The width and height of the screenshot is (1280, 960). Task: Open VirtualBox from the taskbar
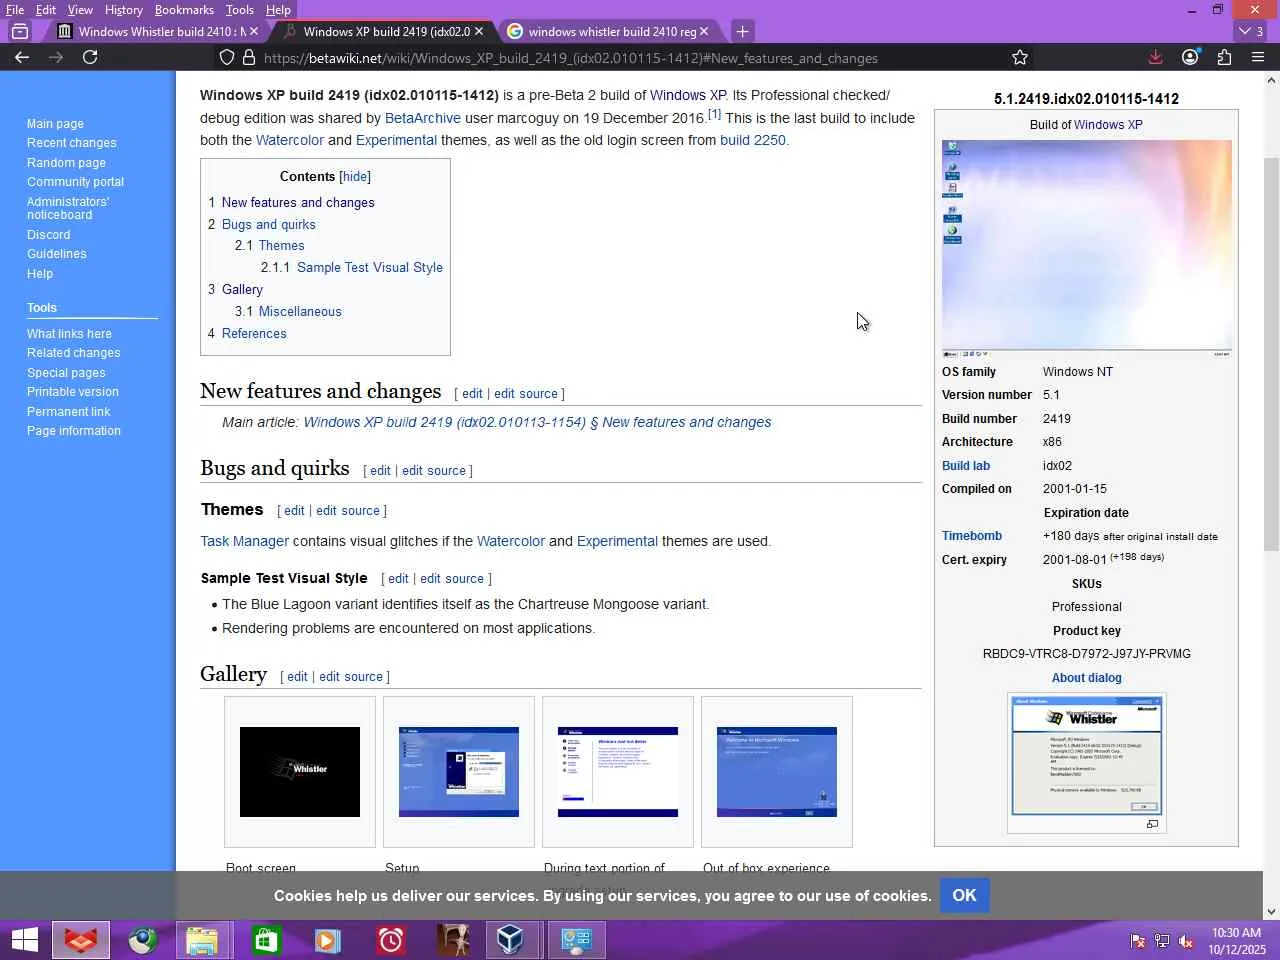click(x=510, y=940)
